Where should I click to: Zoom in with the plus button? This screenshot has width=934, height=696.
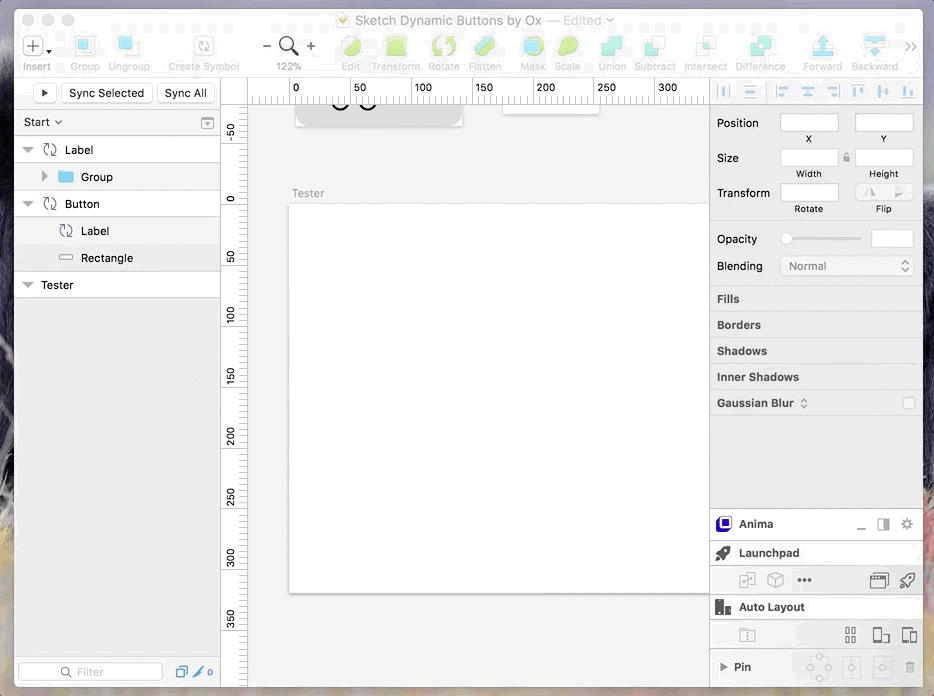point(311,46)
